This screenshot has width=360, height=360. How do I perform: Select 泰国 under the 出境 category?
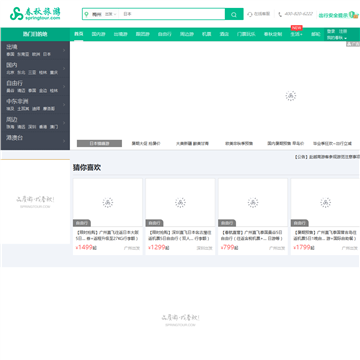coord(10,54)
